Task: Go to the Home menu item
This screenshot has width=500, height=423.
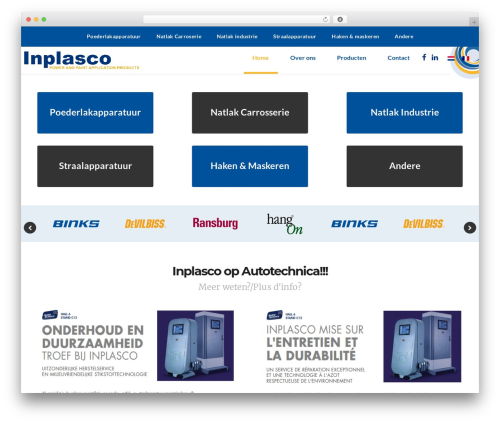Action: 260,58
